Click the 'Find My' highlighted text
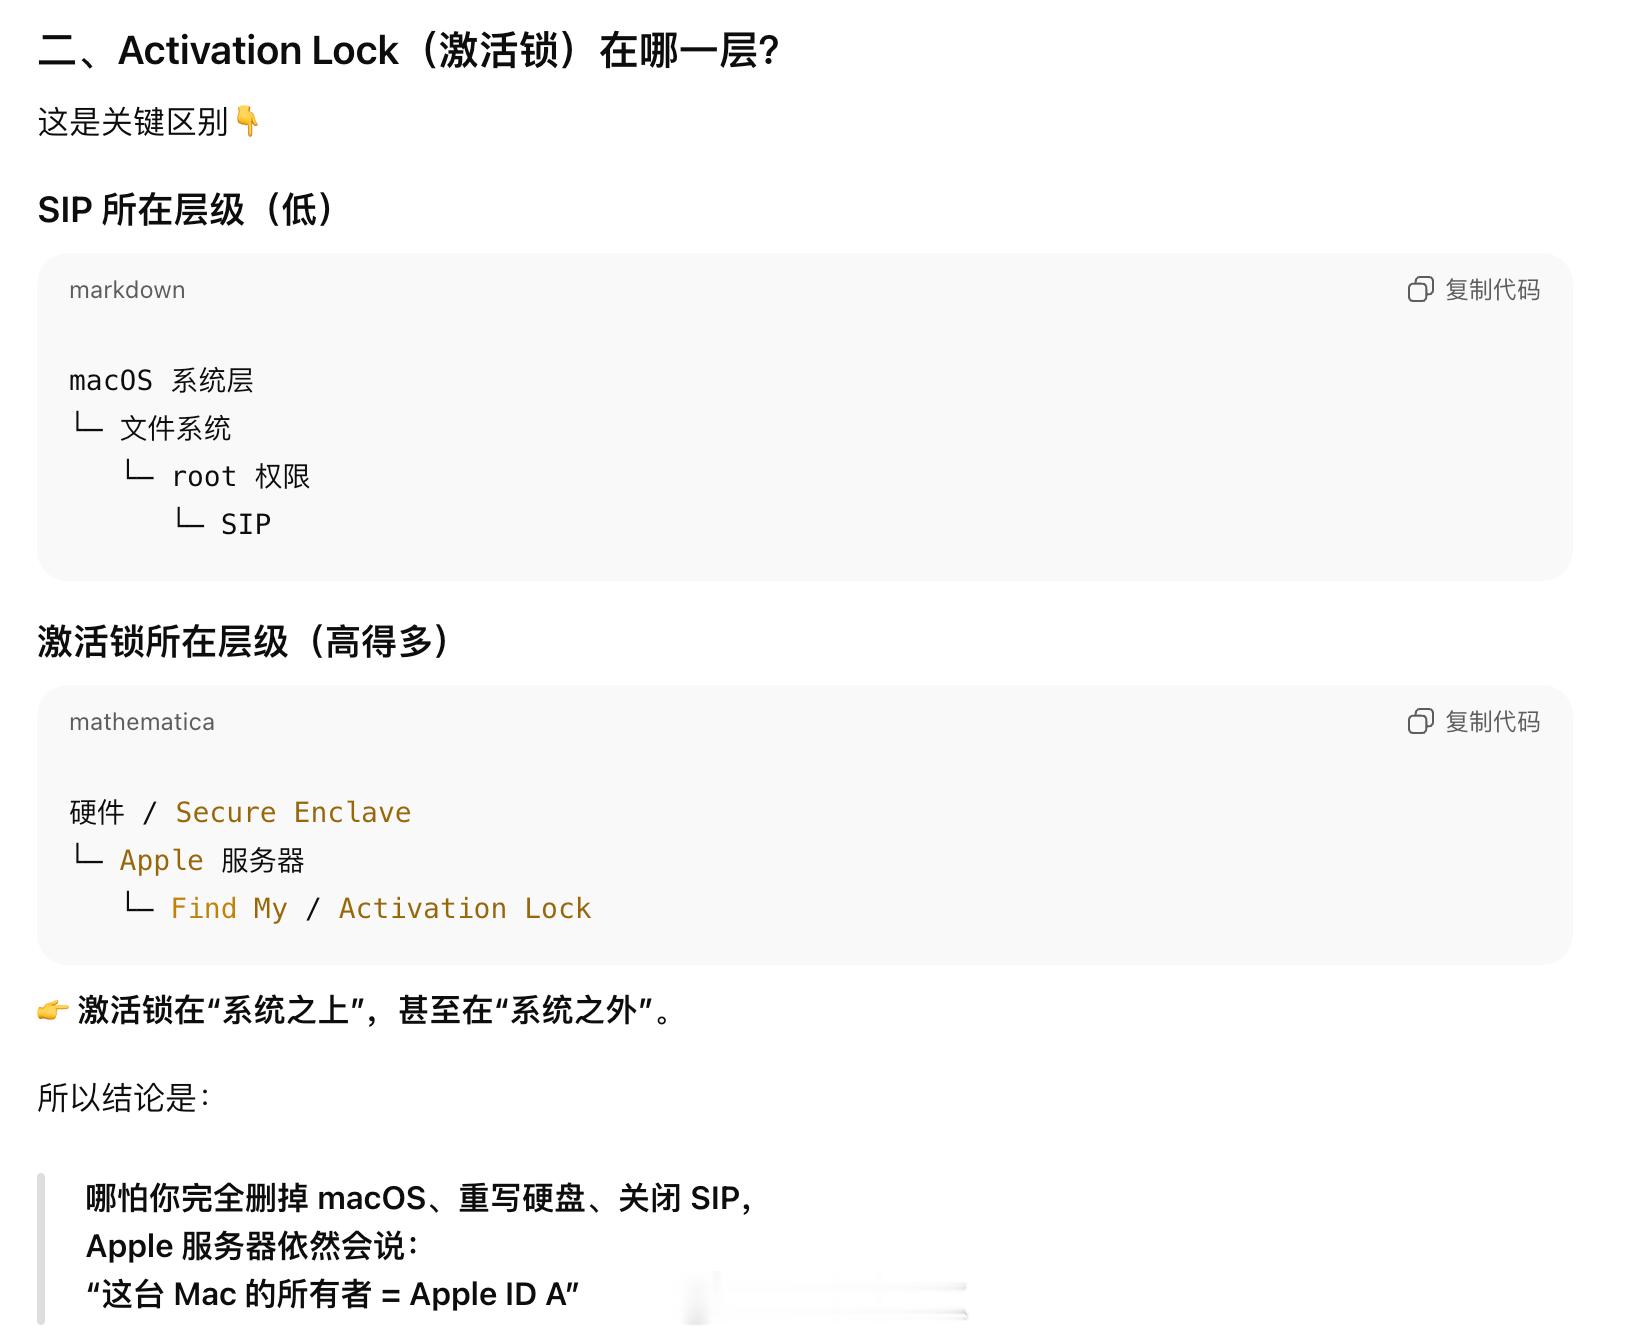 (229, 908)
